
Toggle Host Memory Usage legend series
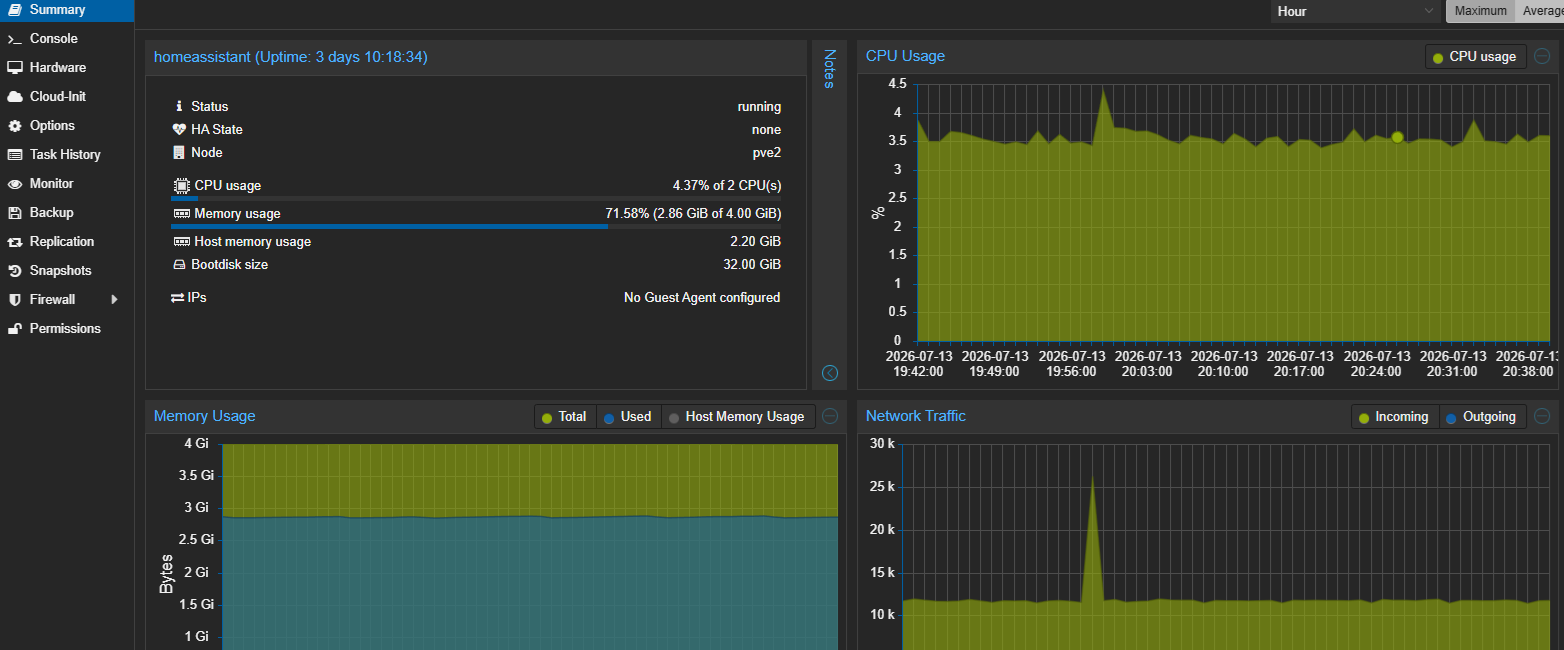click(738, 417)
